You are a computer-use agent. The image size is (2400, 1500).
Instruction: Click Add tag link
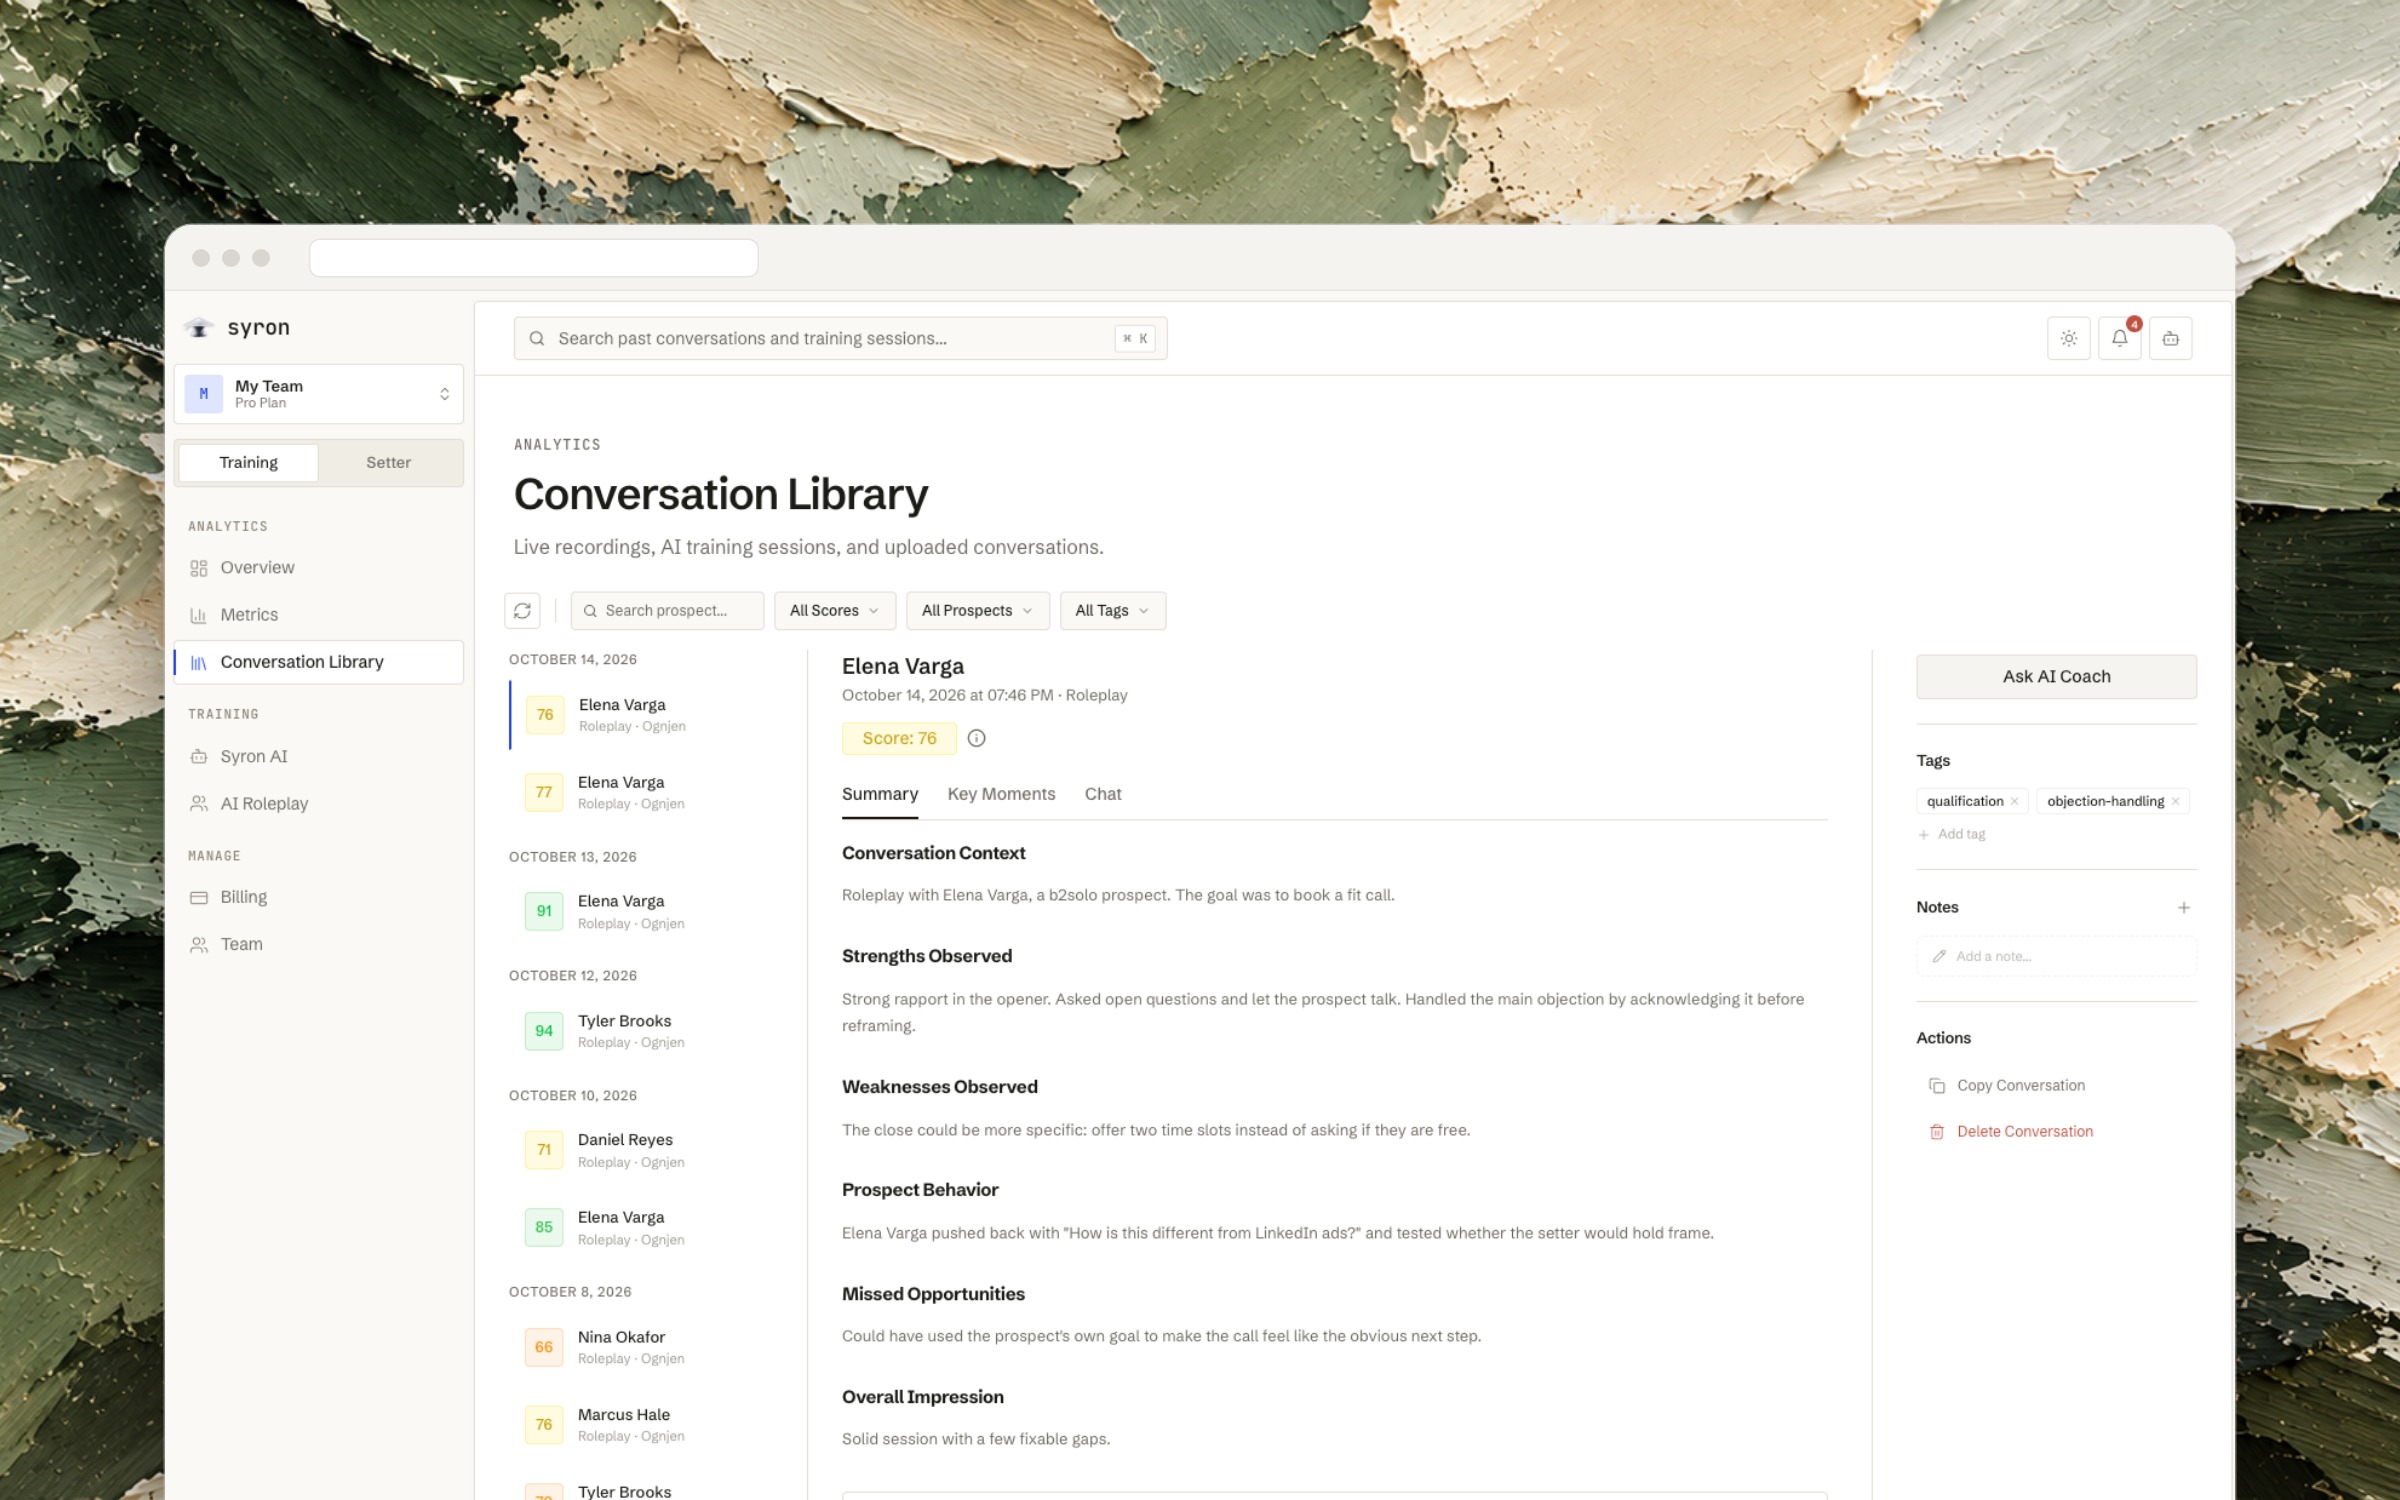[x=1952, y=834]
